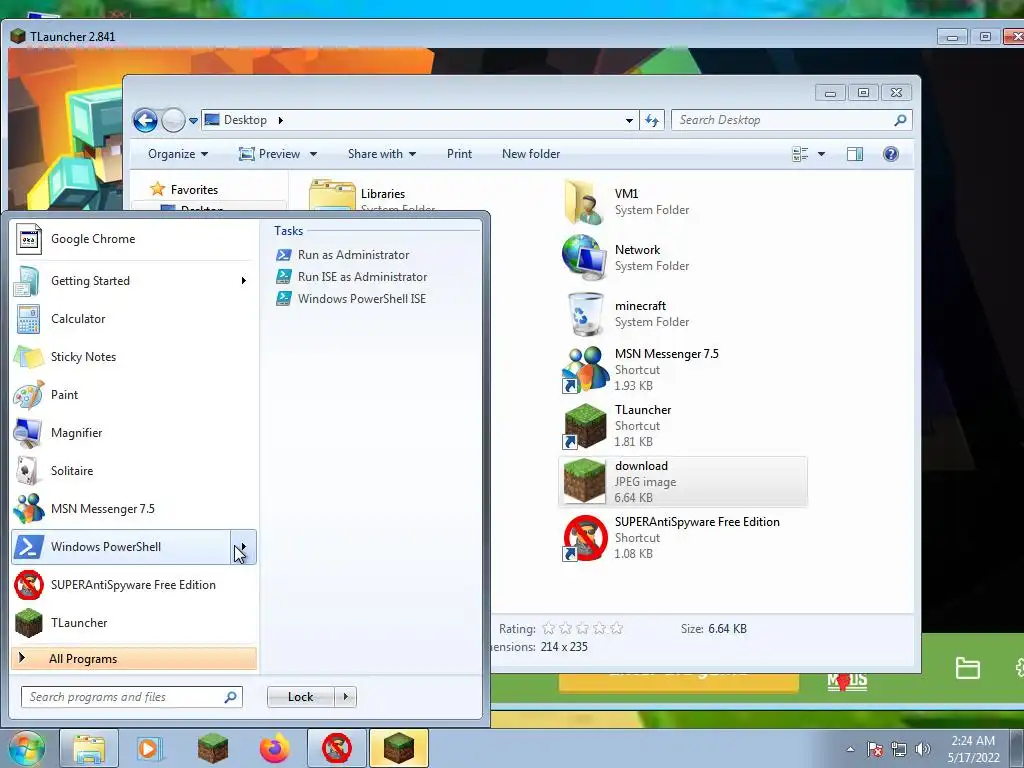Show hidden tray icons arrow
The width and height of the screenshot is (1024, 768).
(x=850, y=749)
